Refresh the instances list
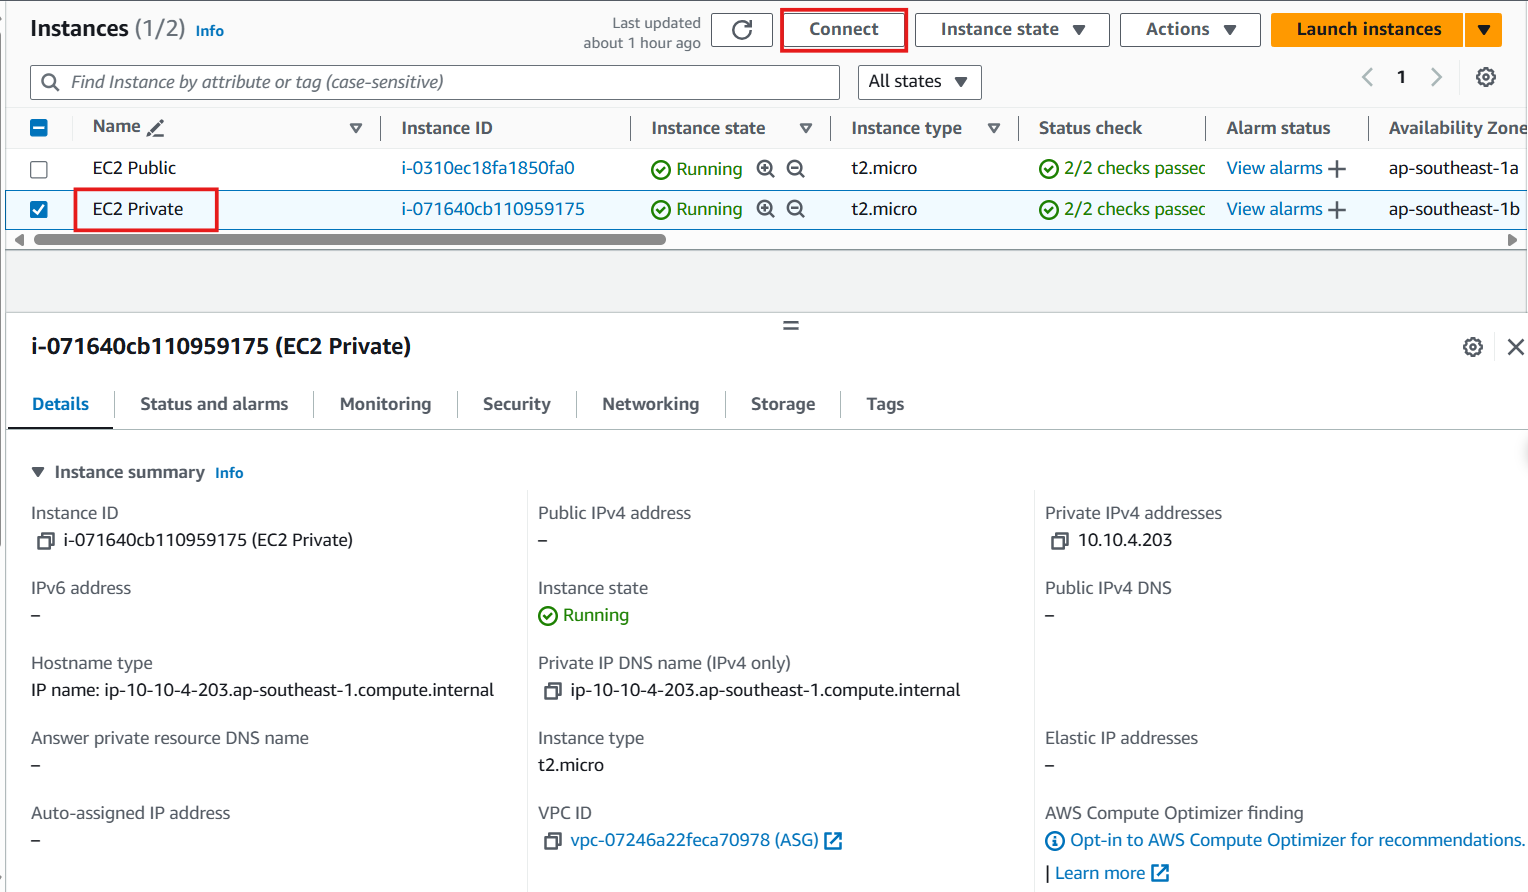 tap(742, 30)
